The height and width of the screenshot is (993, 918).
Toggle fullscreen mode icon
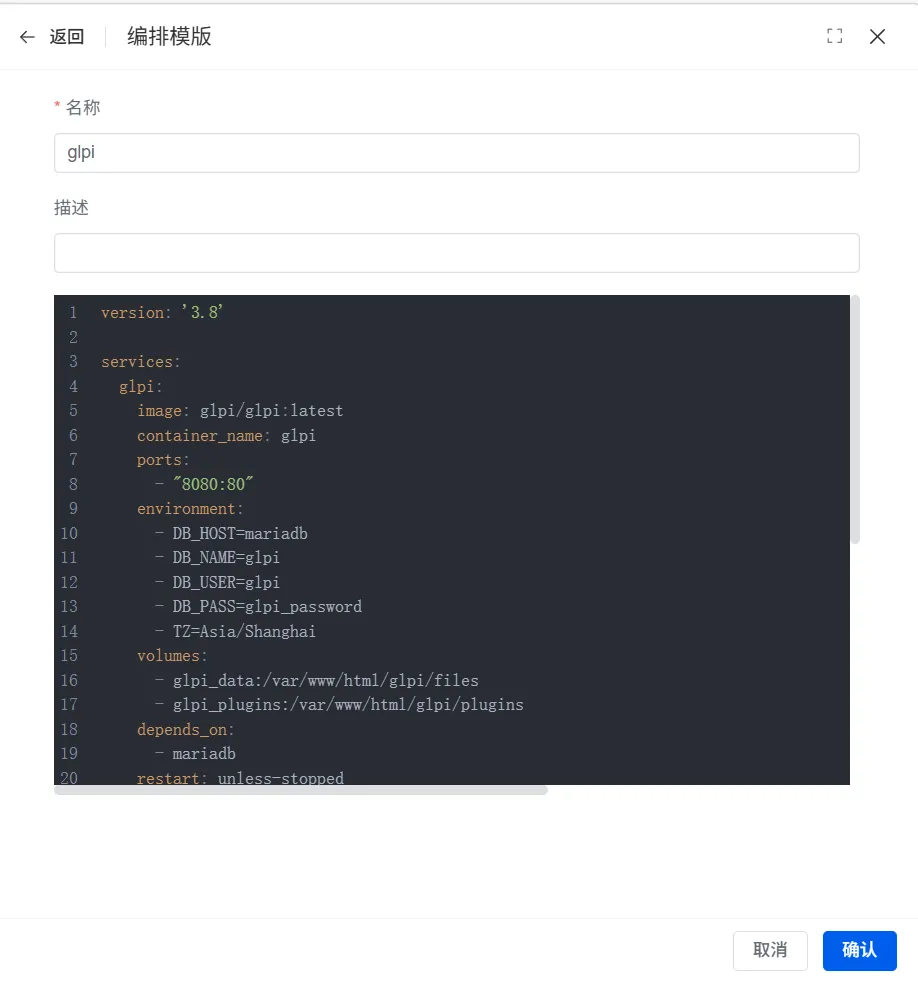tap(834, 36)
